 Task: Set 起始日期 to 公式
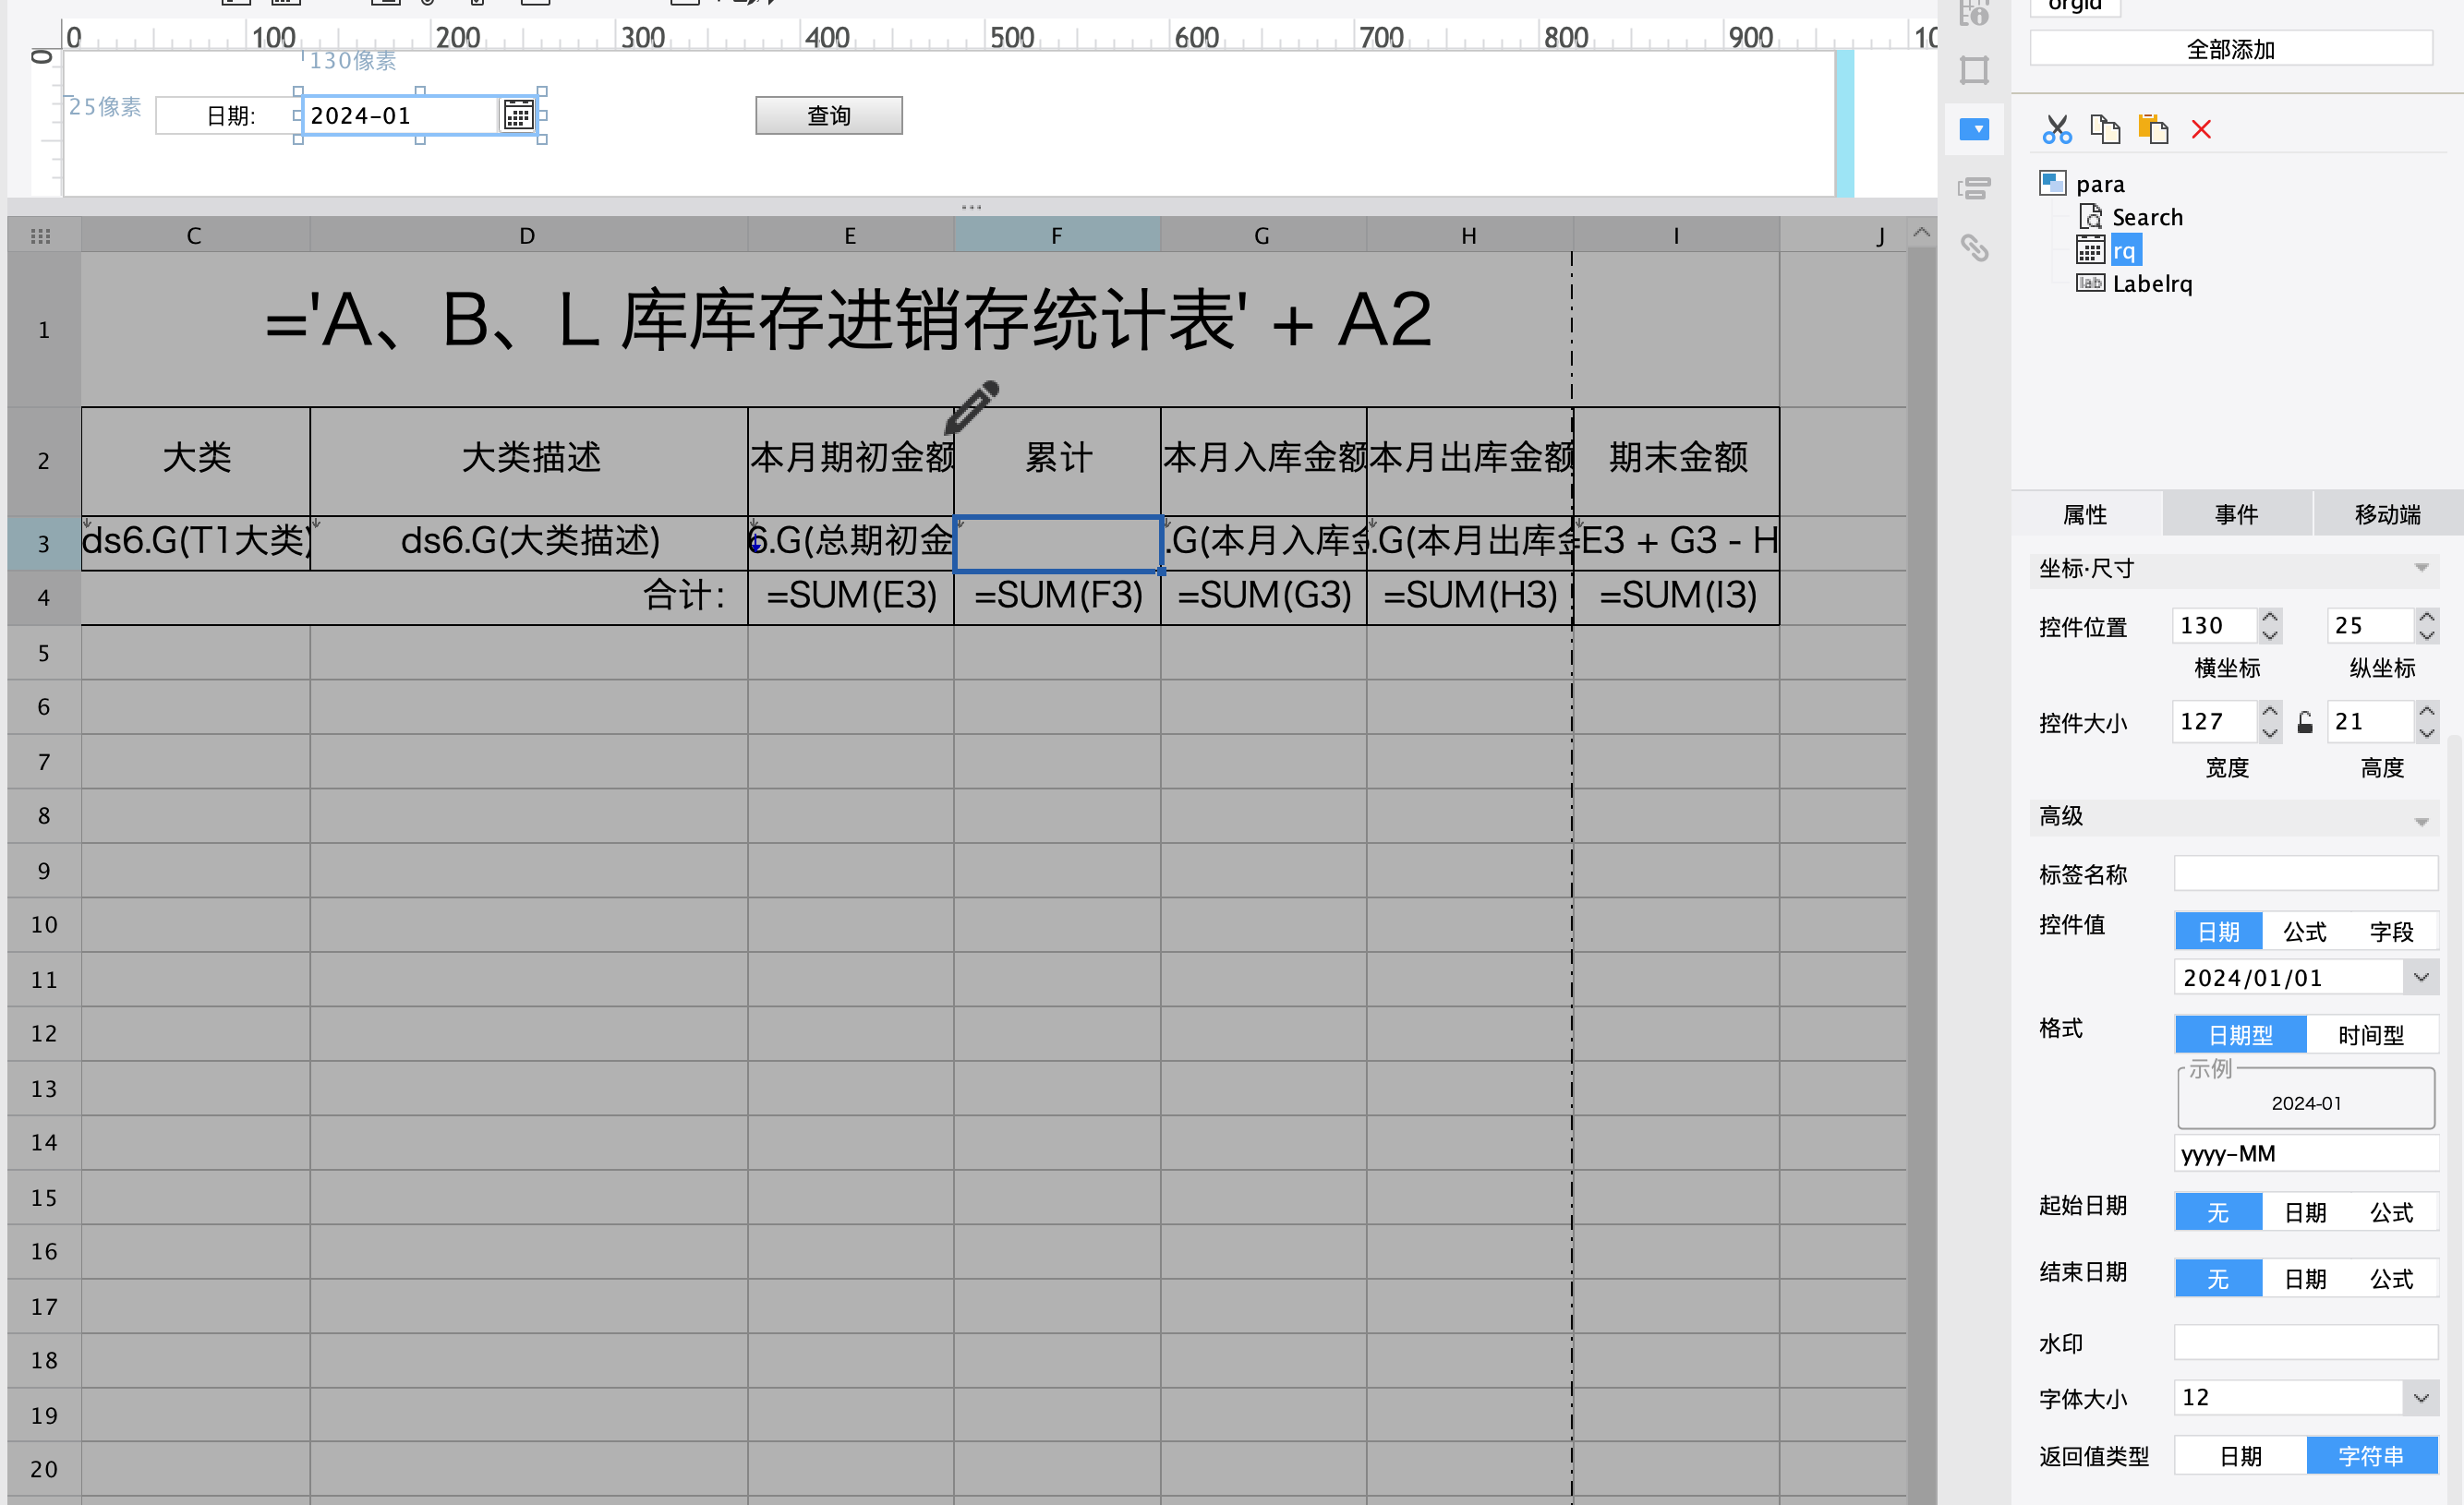pyautogui.click(x=2392, y=1213)
